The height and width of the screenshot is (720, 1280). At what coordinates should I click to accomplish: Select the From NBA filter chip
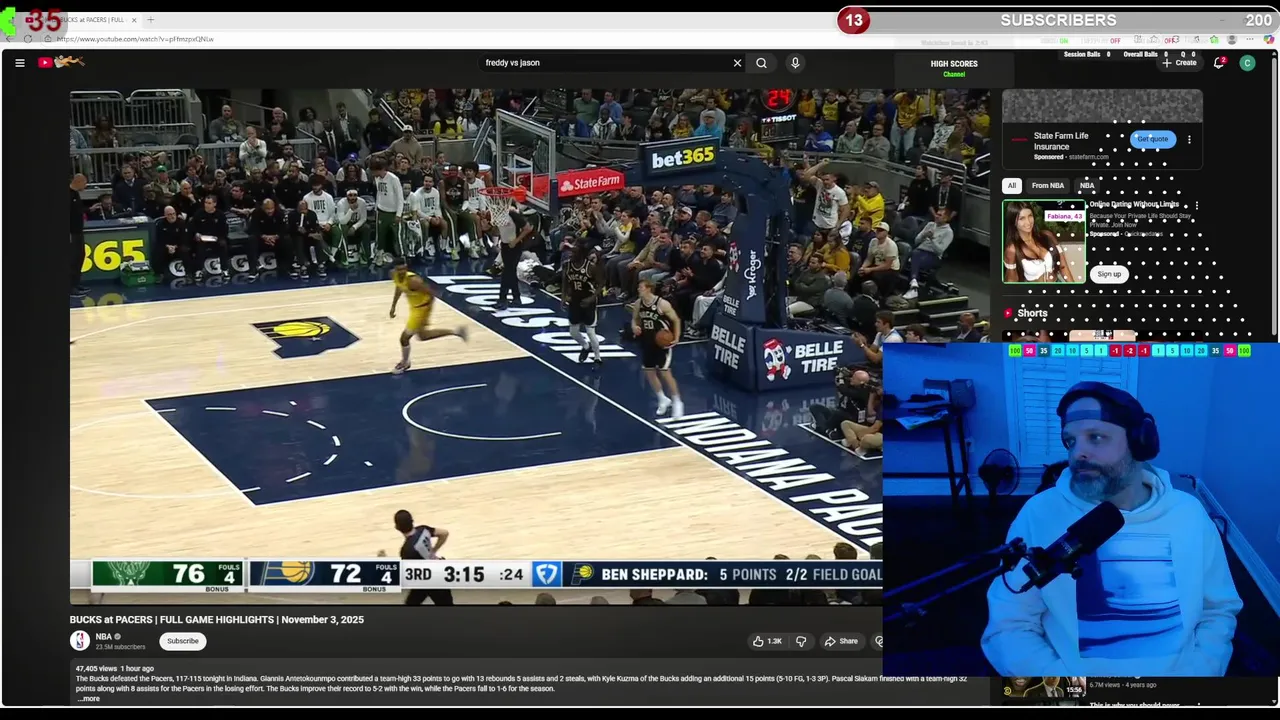(1048, 186)
